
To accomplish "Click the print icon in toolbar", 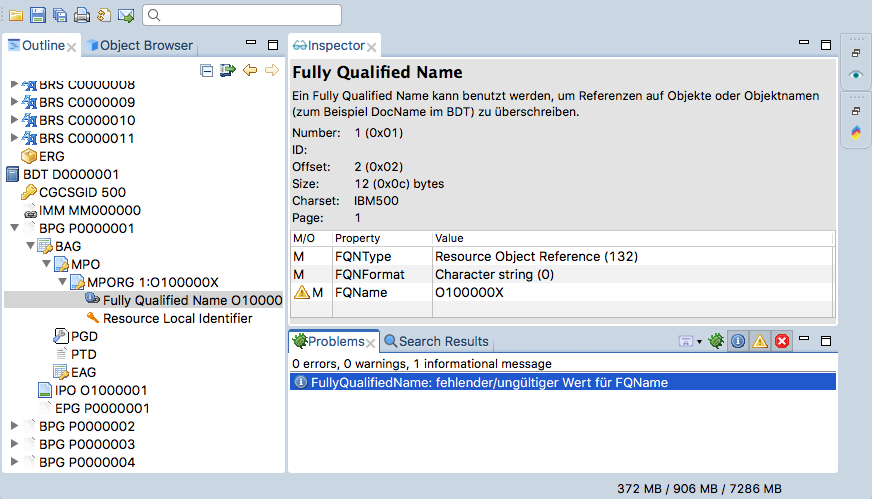I will click(x=82, y=15).
